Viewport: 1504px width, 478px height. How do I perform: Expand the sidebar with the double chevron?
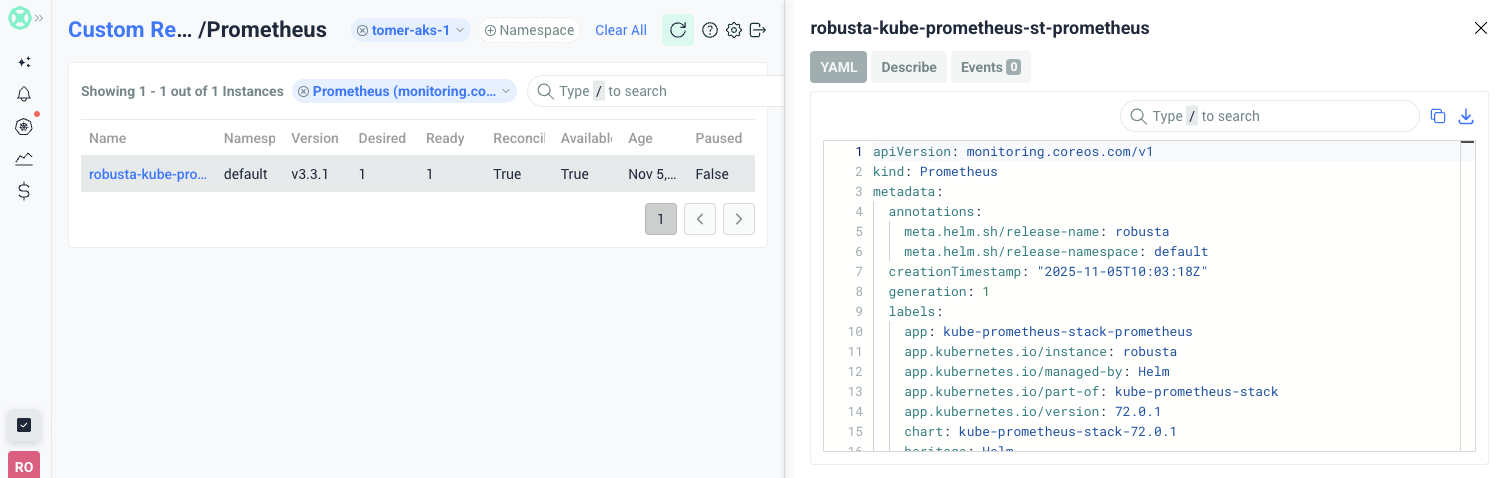(39, 18)
